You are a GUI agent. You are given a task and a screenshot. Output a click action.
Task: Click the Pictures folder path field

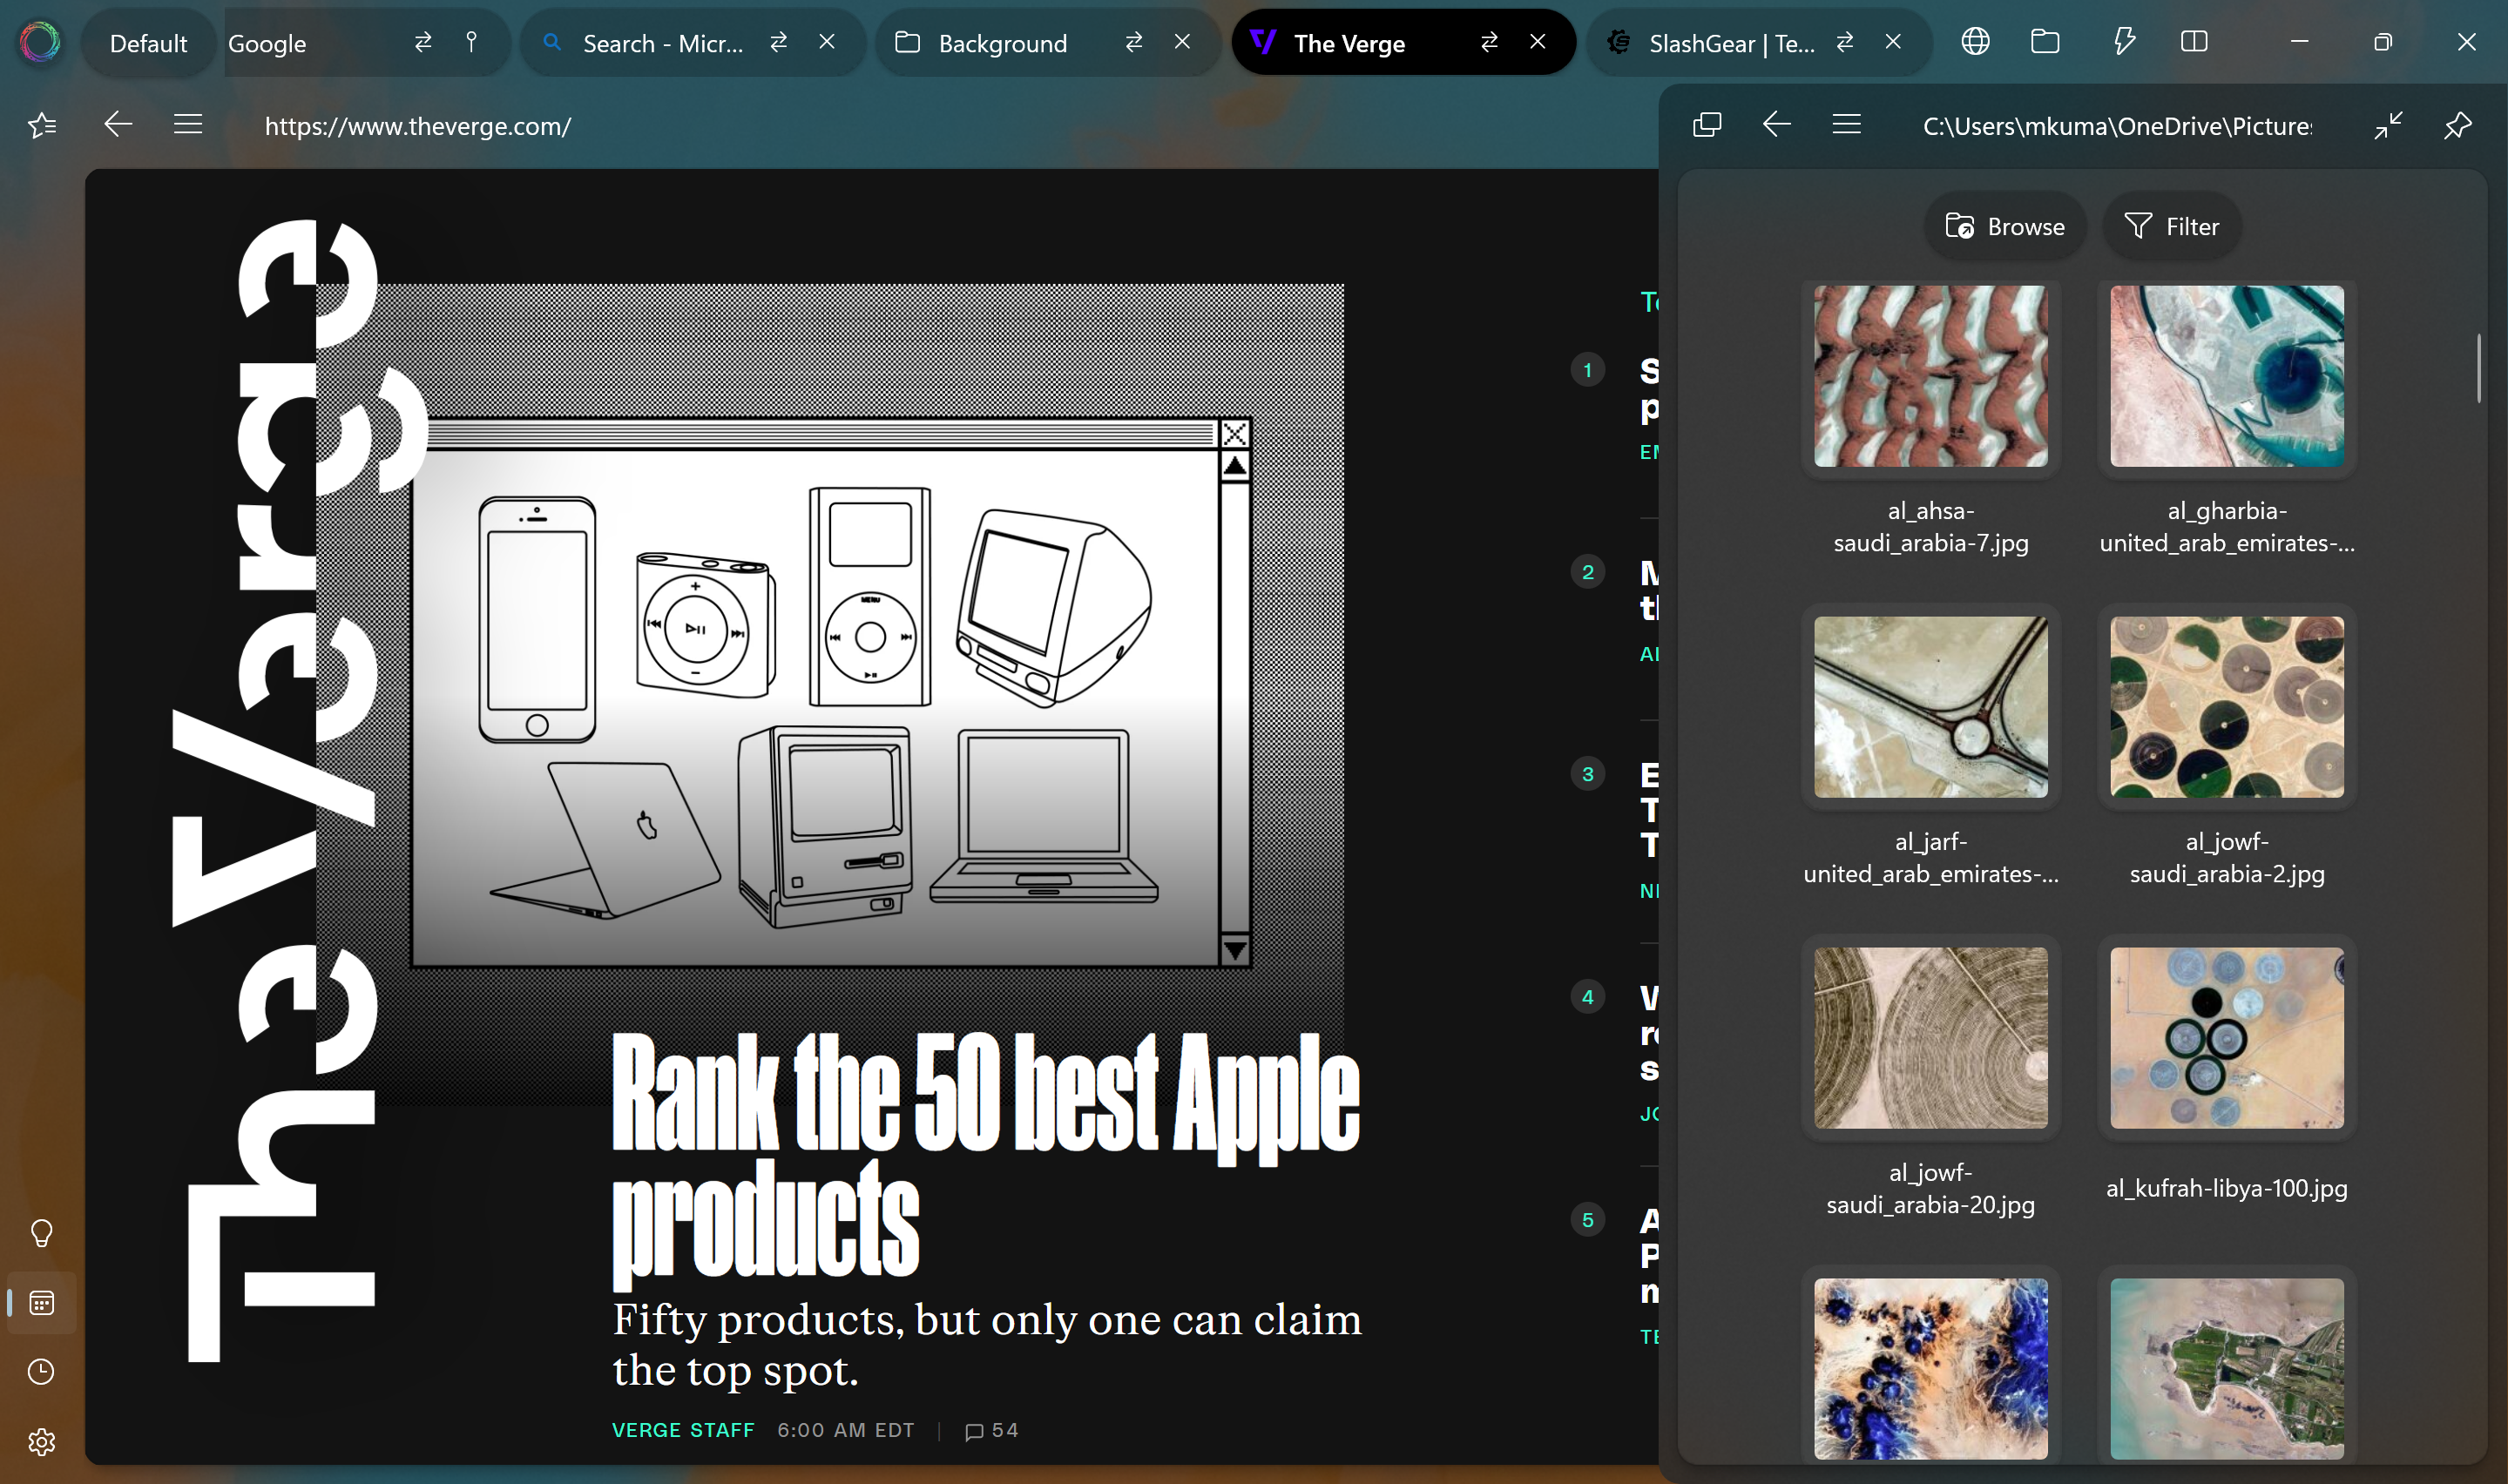2117,126
